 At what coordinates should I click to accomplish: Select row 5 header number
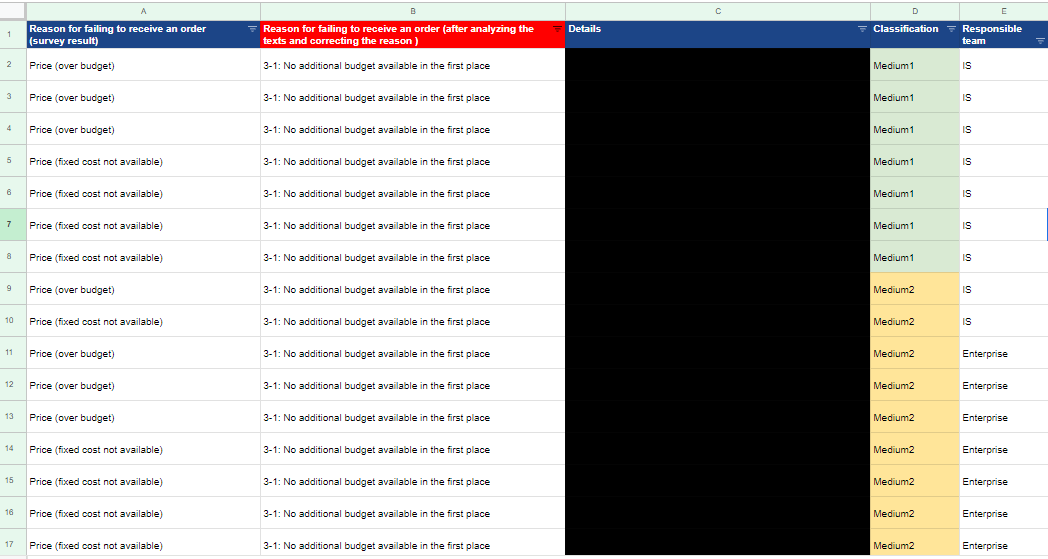point(13,161)
